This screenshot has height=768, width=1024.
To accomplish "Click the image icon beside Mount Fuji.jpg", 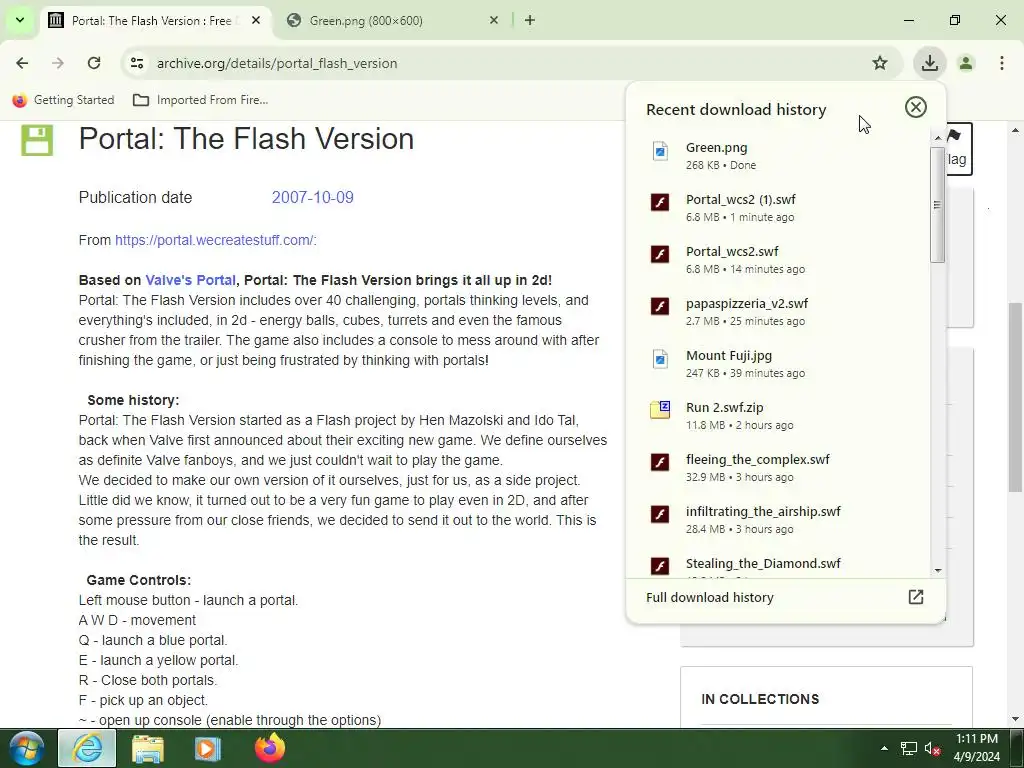I will point(660,359).
